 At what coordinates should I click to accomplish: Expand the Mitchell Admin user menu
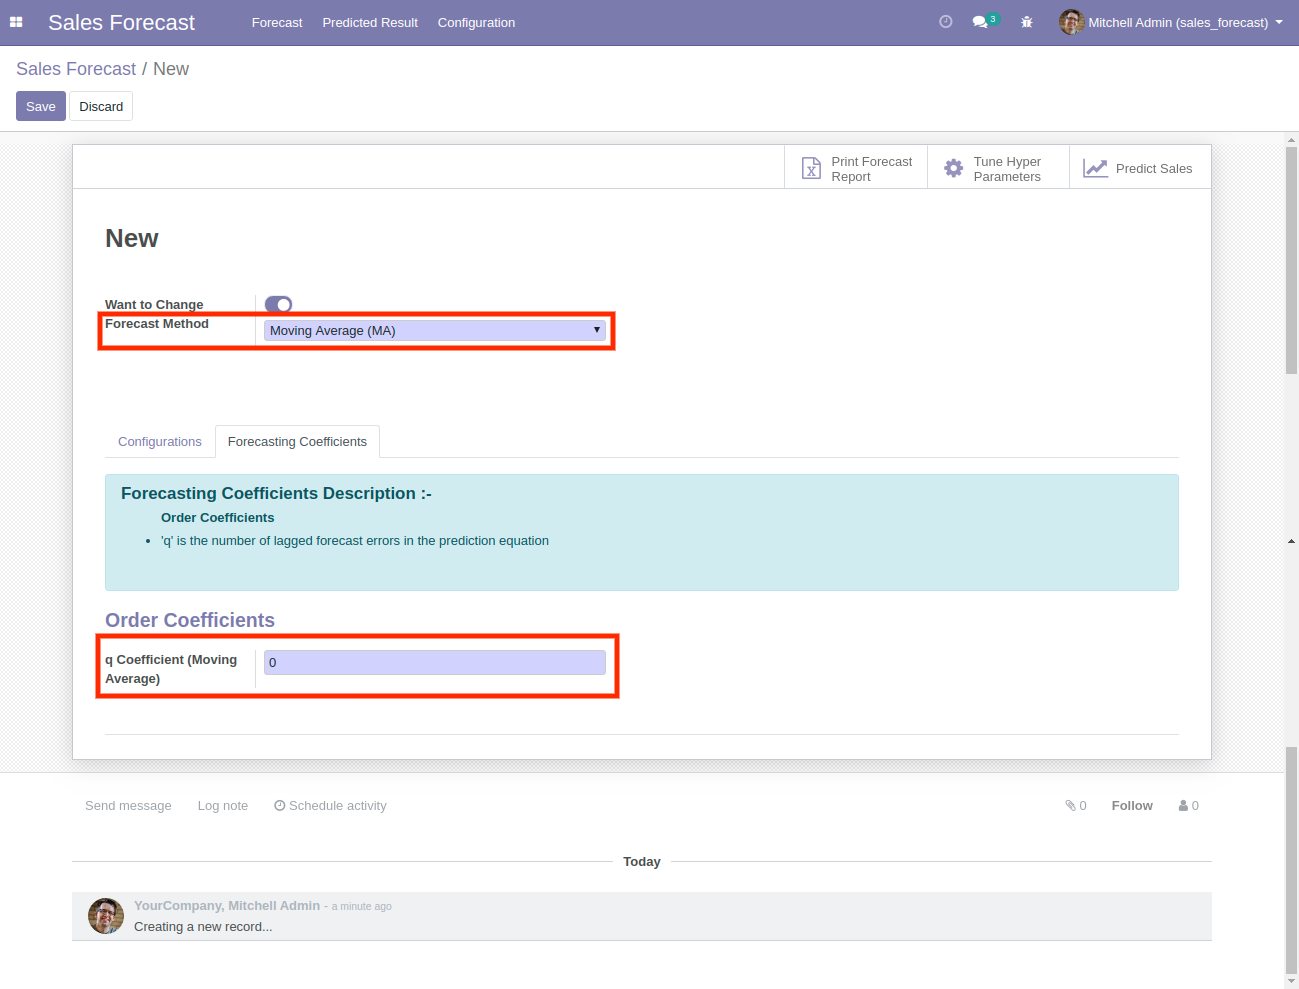tap(1170, 22)
